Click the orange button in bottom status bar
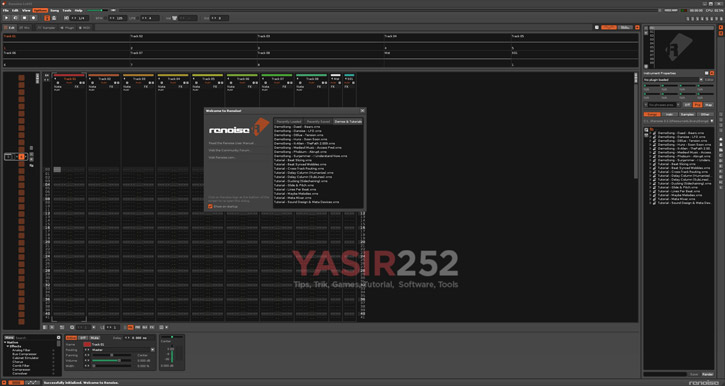 pyautogui.click(x=16, y=382)
